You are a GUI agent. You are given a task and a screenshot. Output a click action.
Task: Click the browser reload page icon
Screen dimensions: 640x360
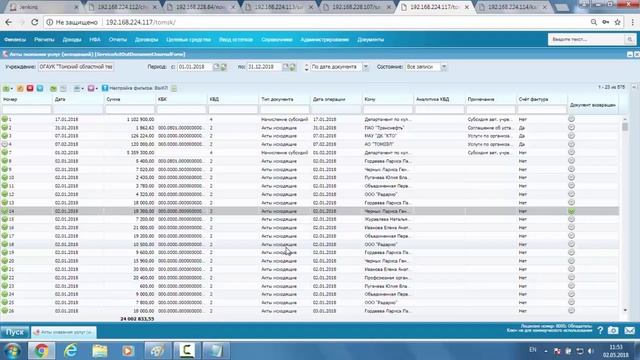pos(35,22)
